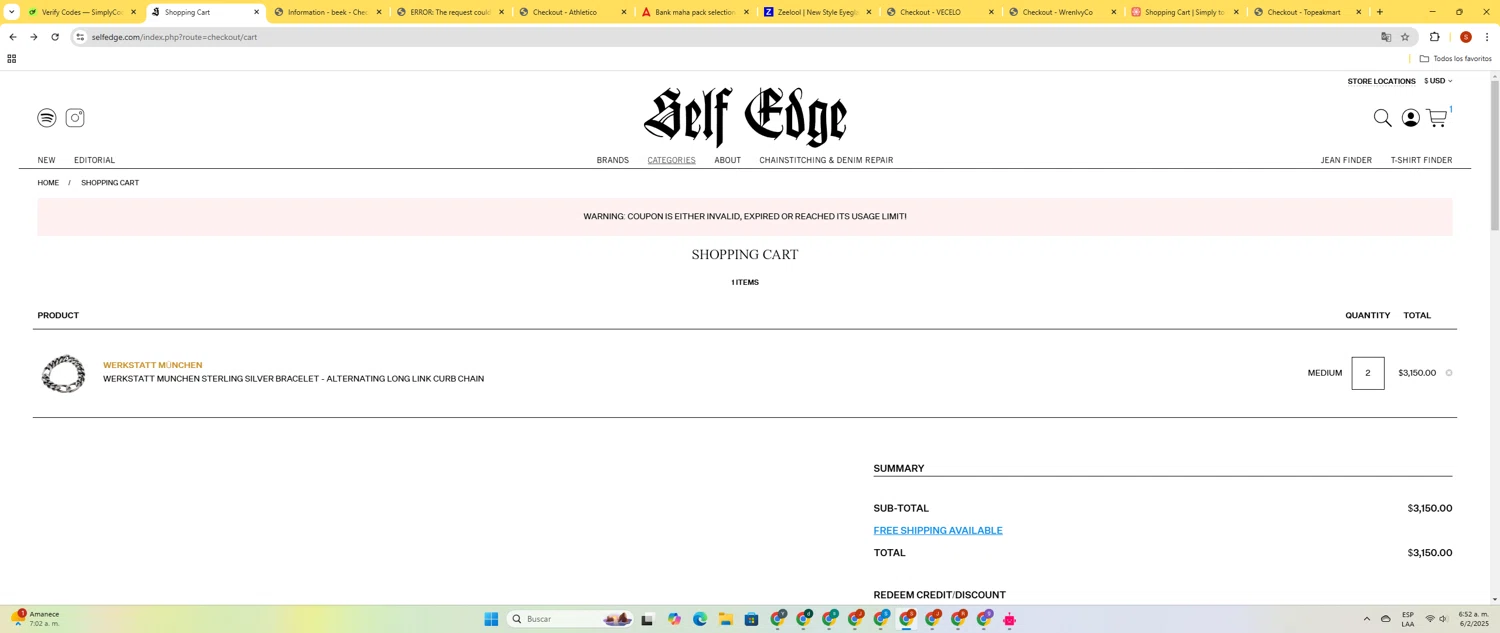Click the ESP LAA language indicator
This screenshot has width=1500, height=633.
pyautogui.click(x=1408, y=619)
